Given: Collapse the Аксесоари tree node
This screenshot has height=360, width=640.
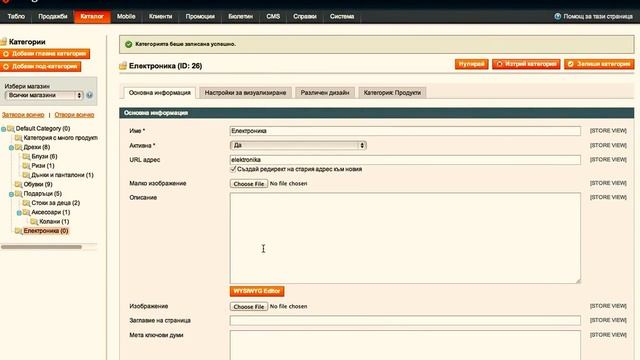Looking at the screenshot, I should click(19, 213).
